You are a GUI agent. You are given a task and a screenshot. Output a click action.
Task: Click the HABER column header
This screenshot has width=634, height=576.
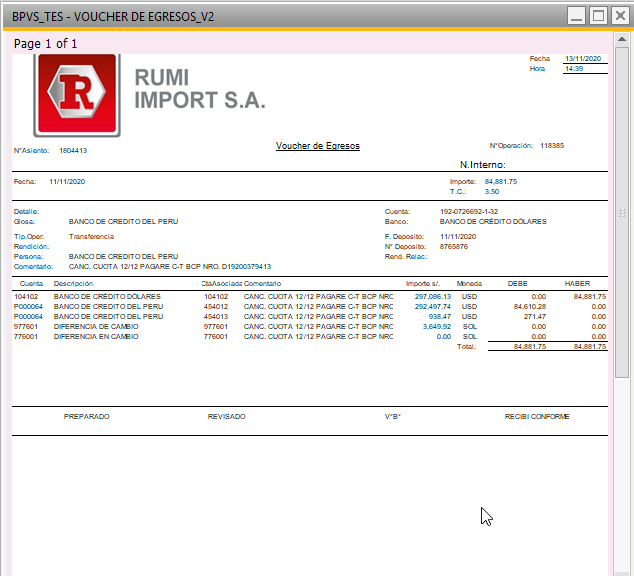point(577,284)
